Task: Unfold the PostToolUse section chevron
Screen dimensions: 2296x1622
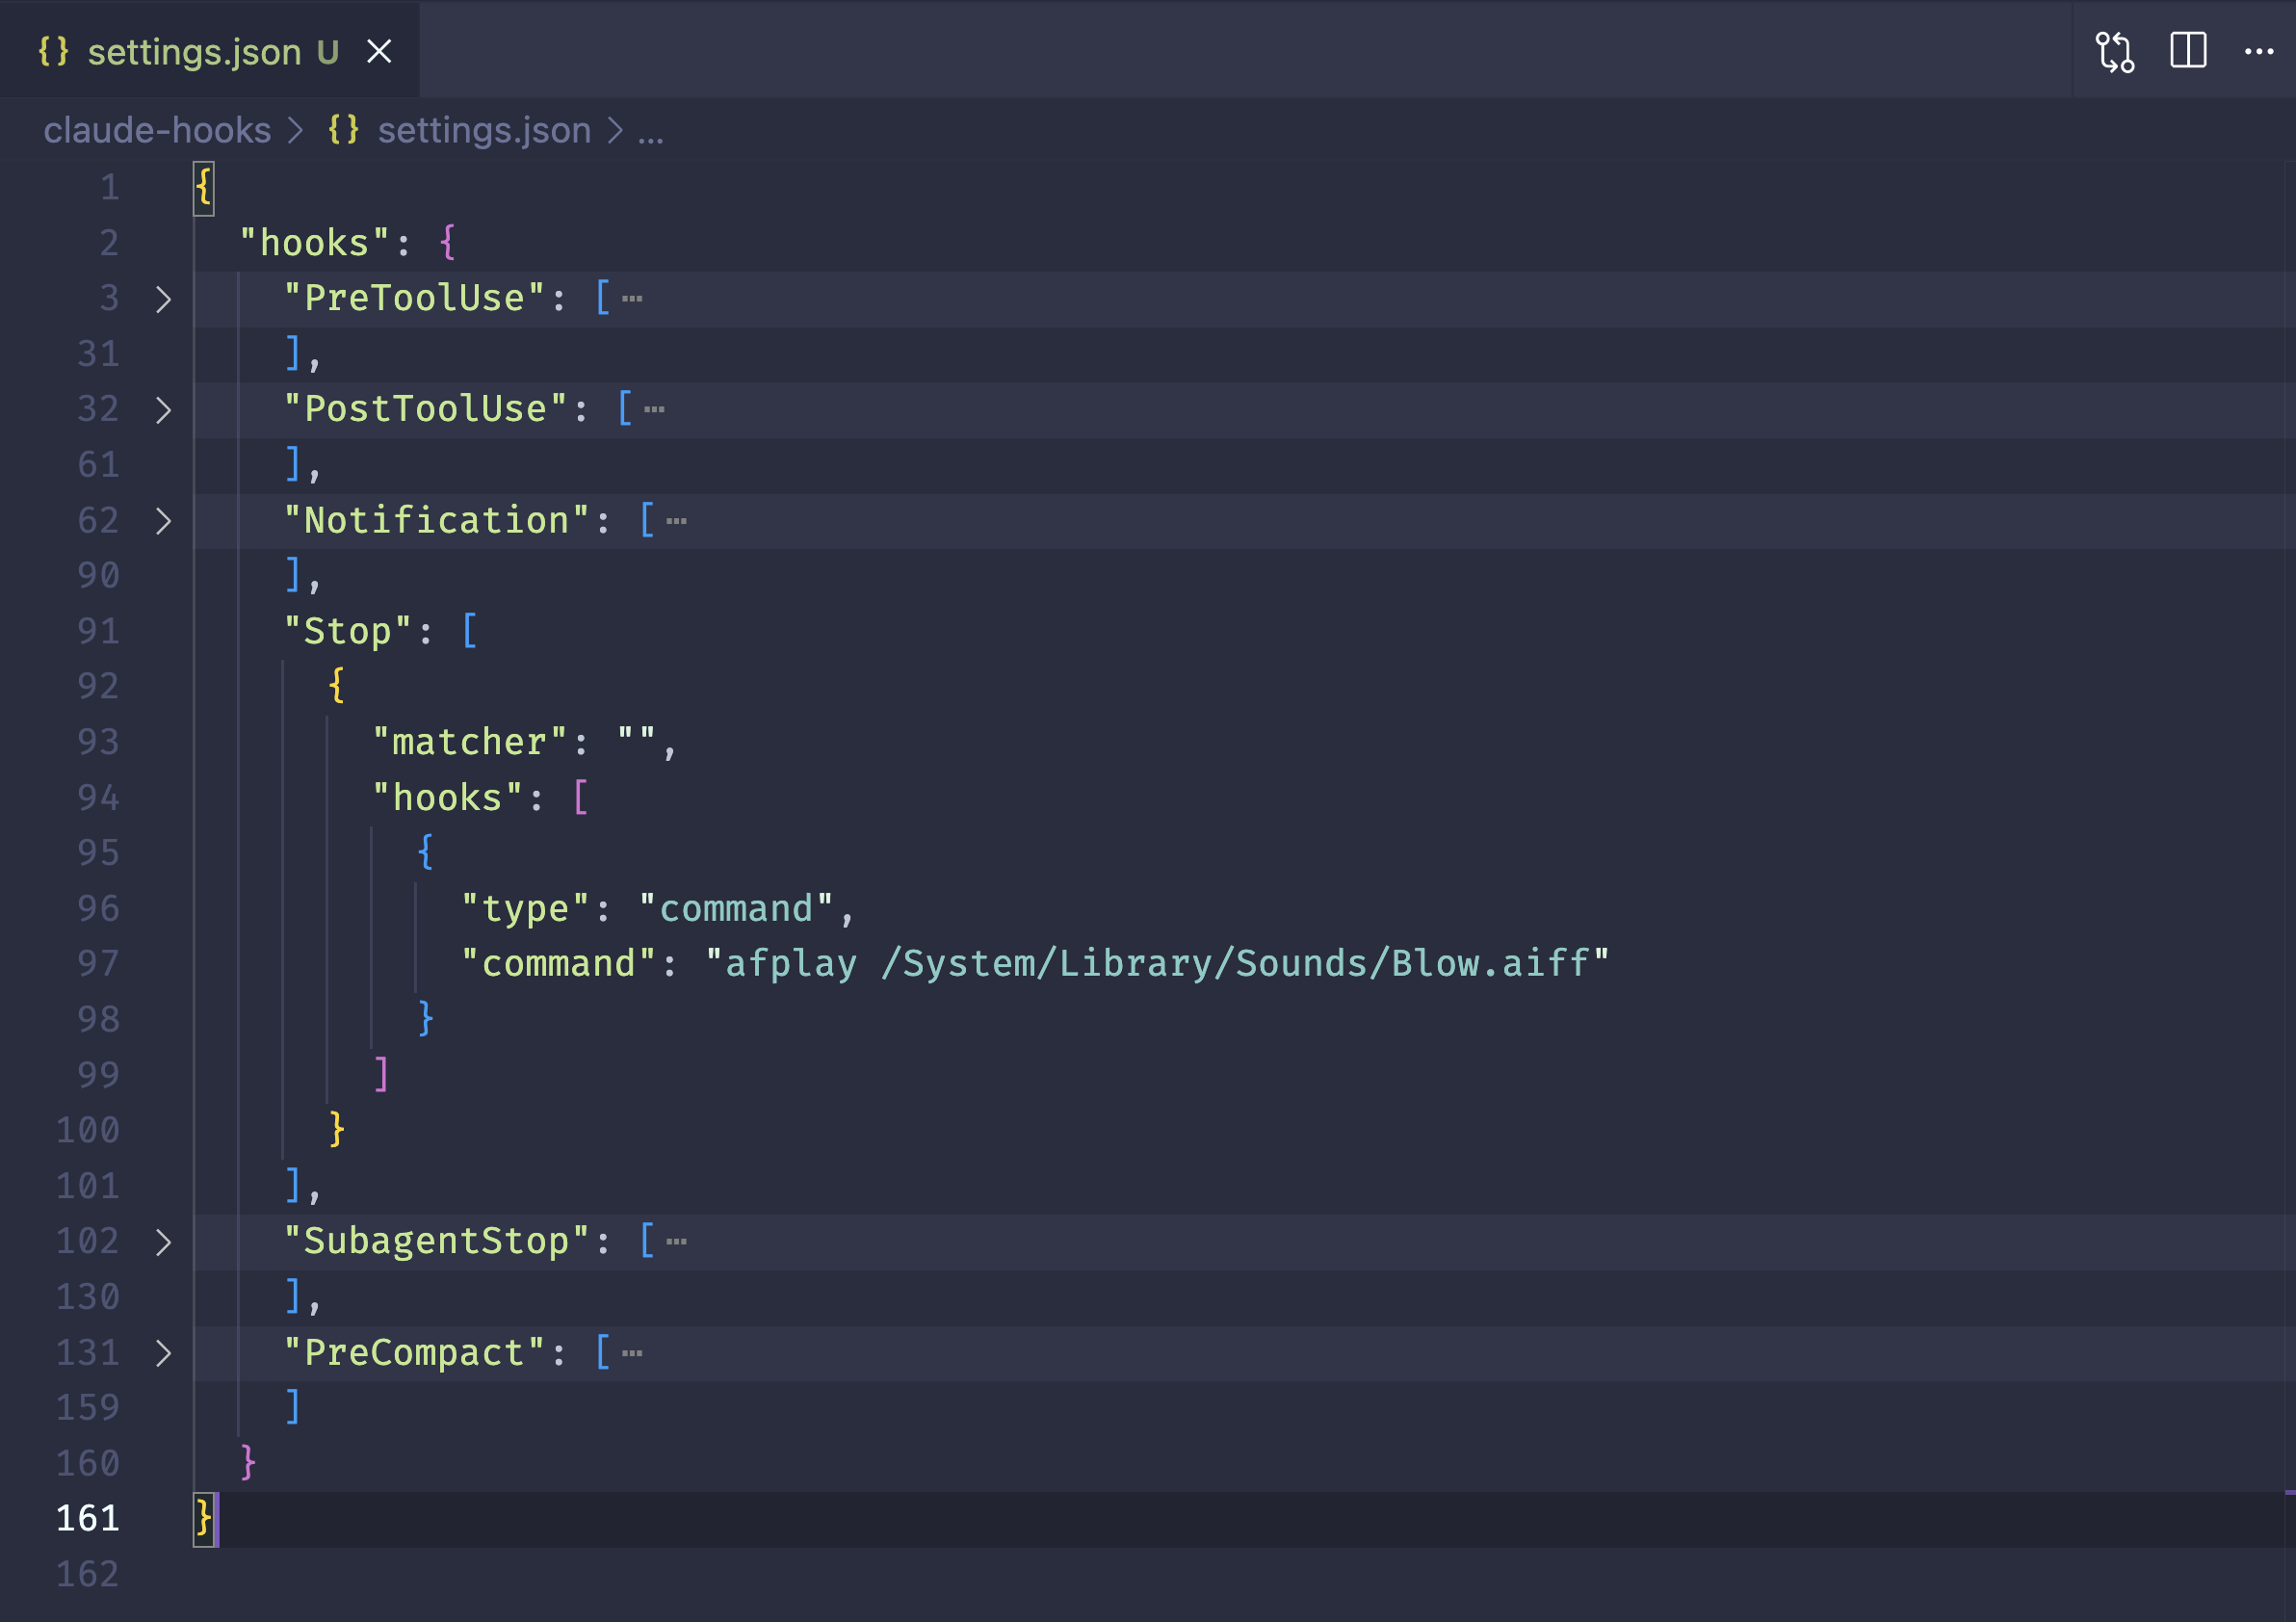Action: (163, 410)
